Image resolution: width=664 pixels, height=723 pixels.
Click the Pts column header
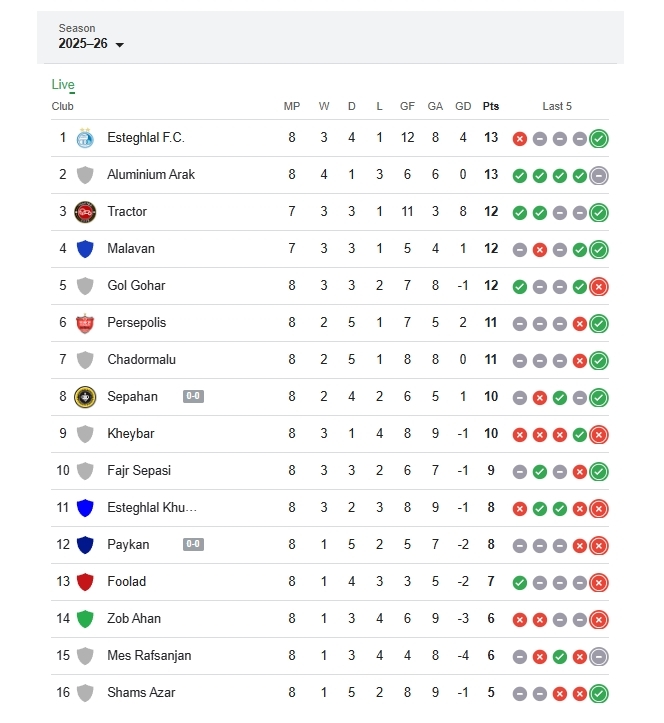coord(491,106)
